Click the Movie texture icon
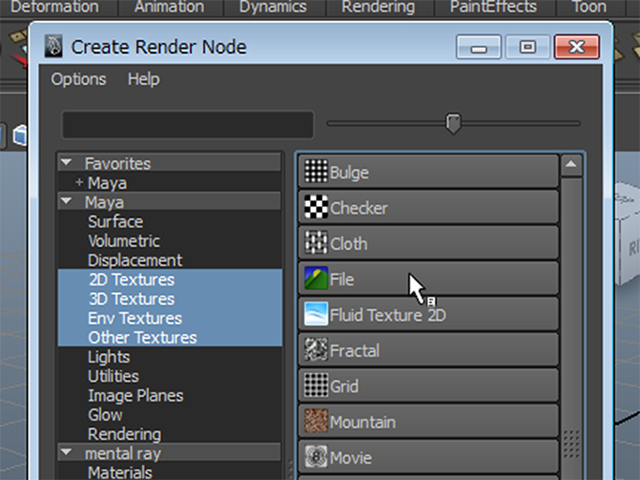The image size is (640, 480). pos(316,457)
